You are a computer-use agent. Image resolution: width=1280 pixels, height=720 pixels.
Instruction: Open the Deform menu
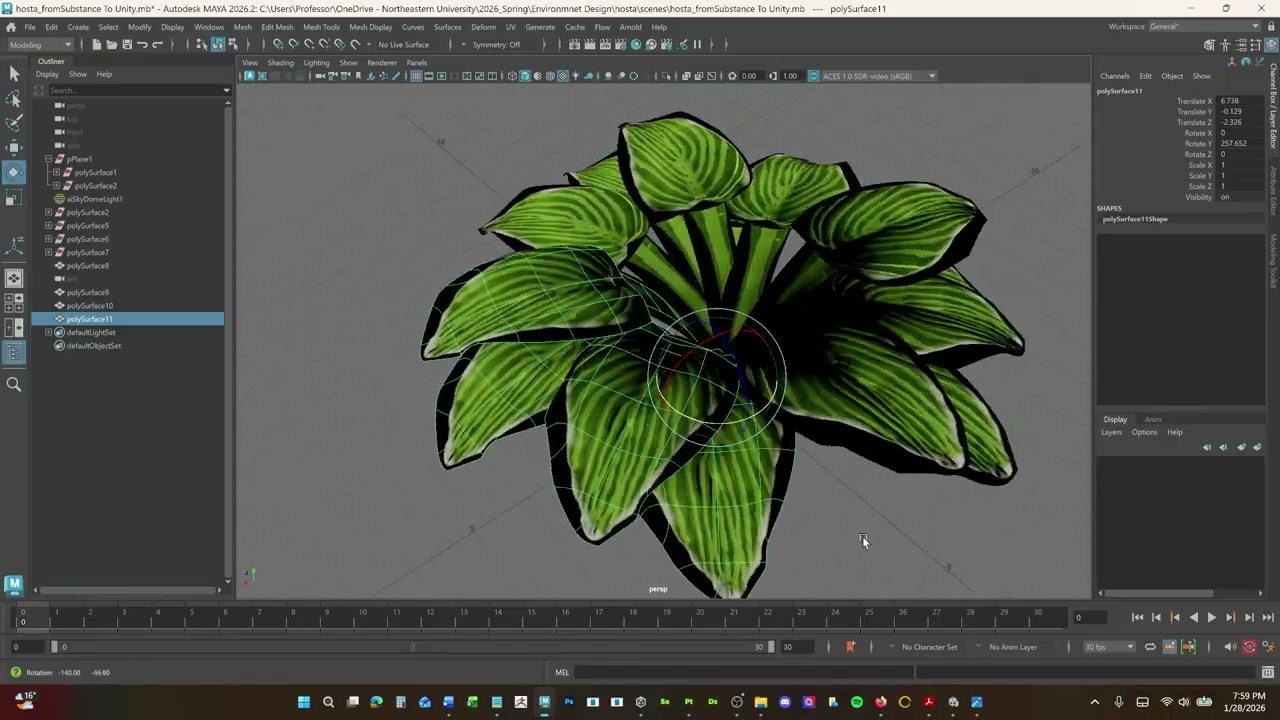tap(483, 27)
